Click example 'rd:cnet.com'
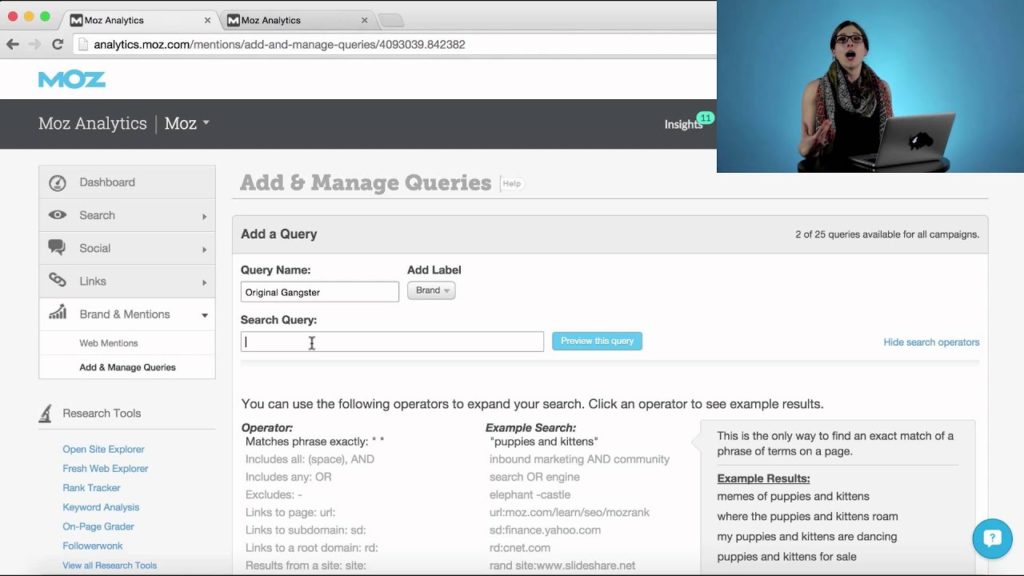1024x576 pixels. coord(519,547)
